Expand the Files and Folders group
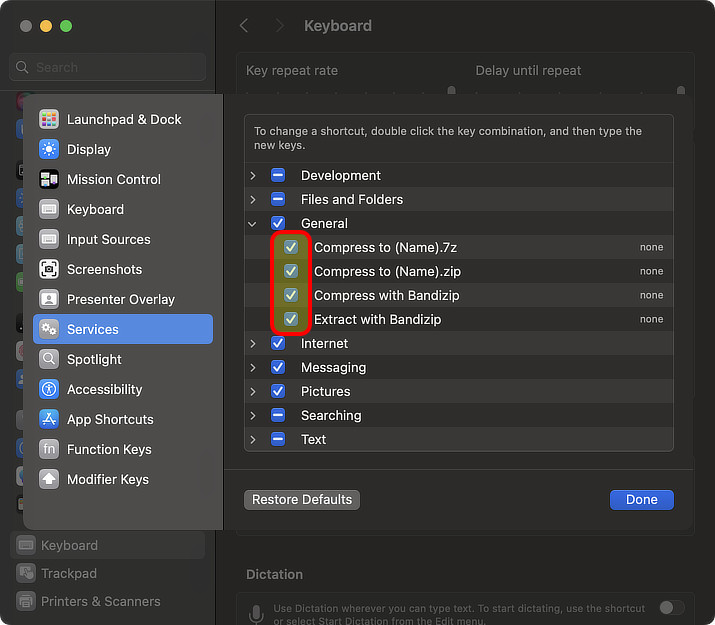 click(253, 199)
